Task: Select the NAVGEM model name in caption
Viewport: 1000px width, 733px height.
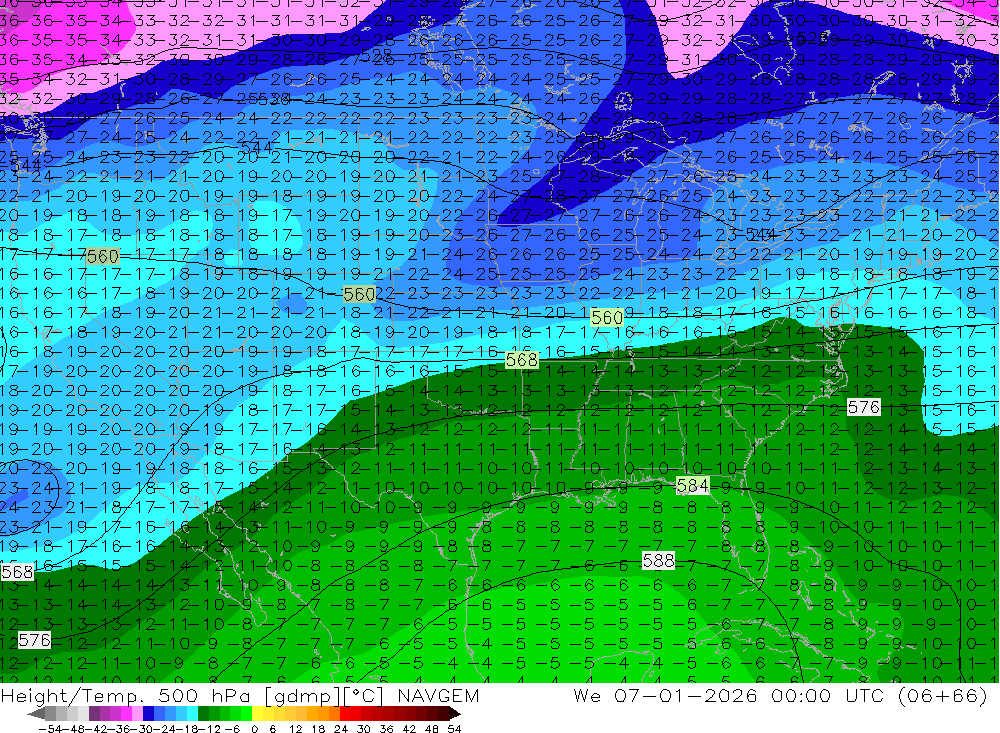Action: point(438,695)
